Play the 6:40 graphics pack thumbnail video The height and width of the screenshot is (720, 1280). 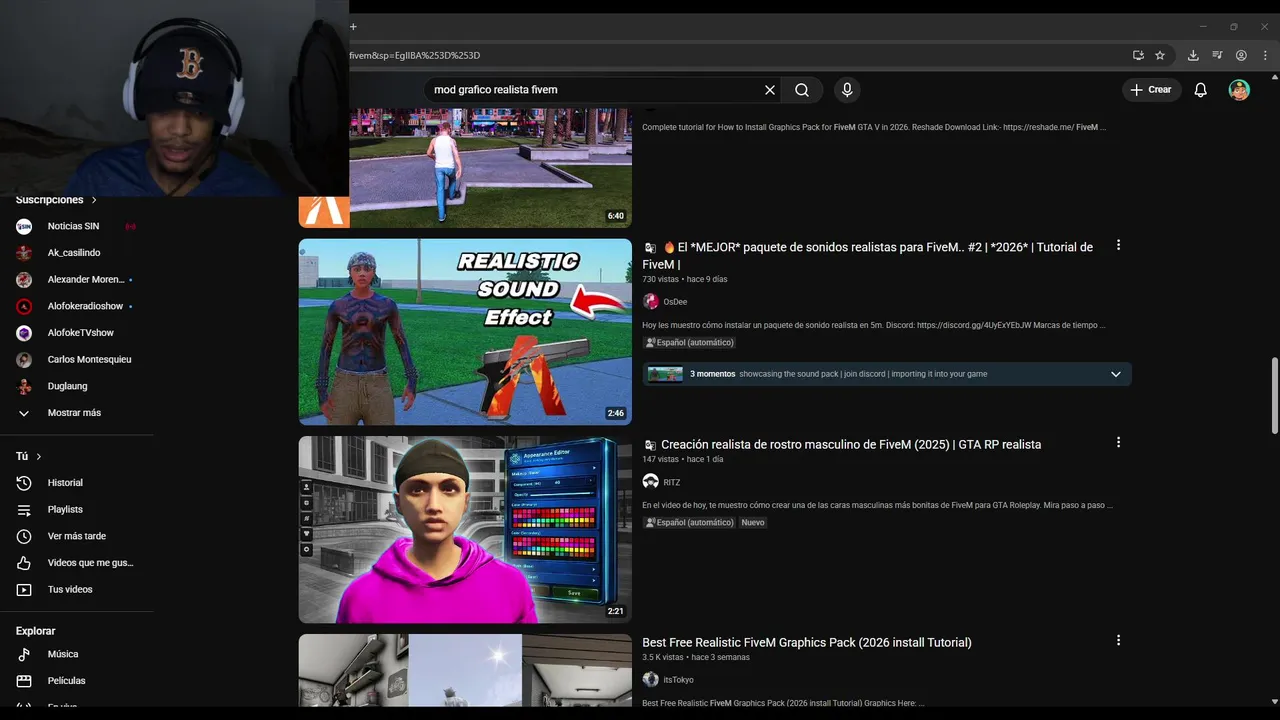(x=490, y=168)
